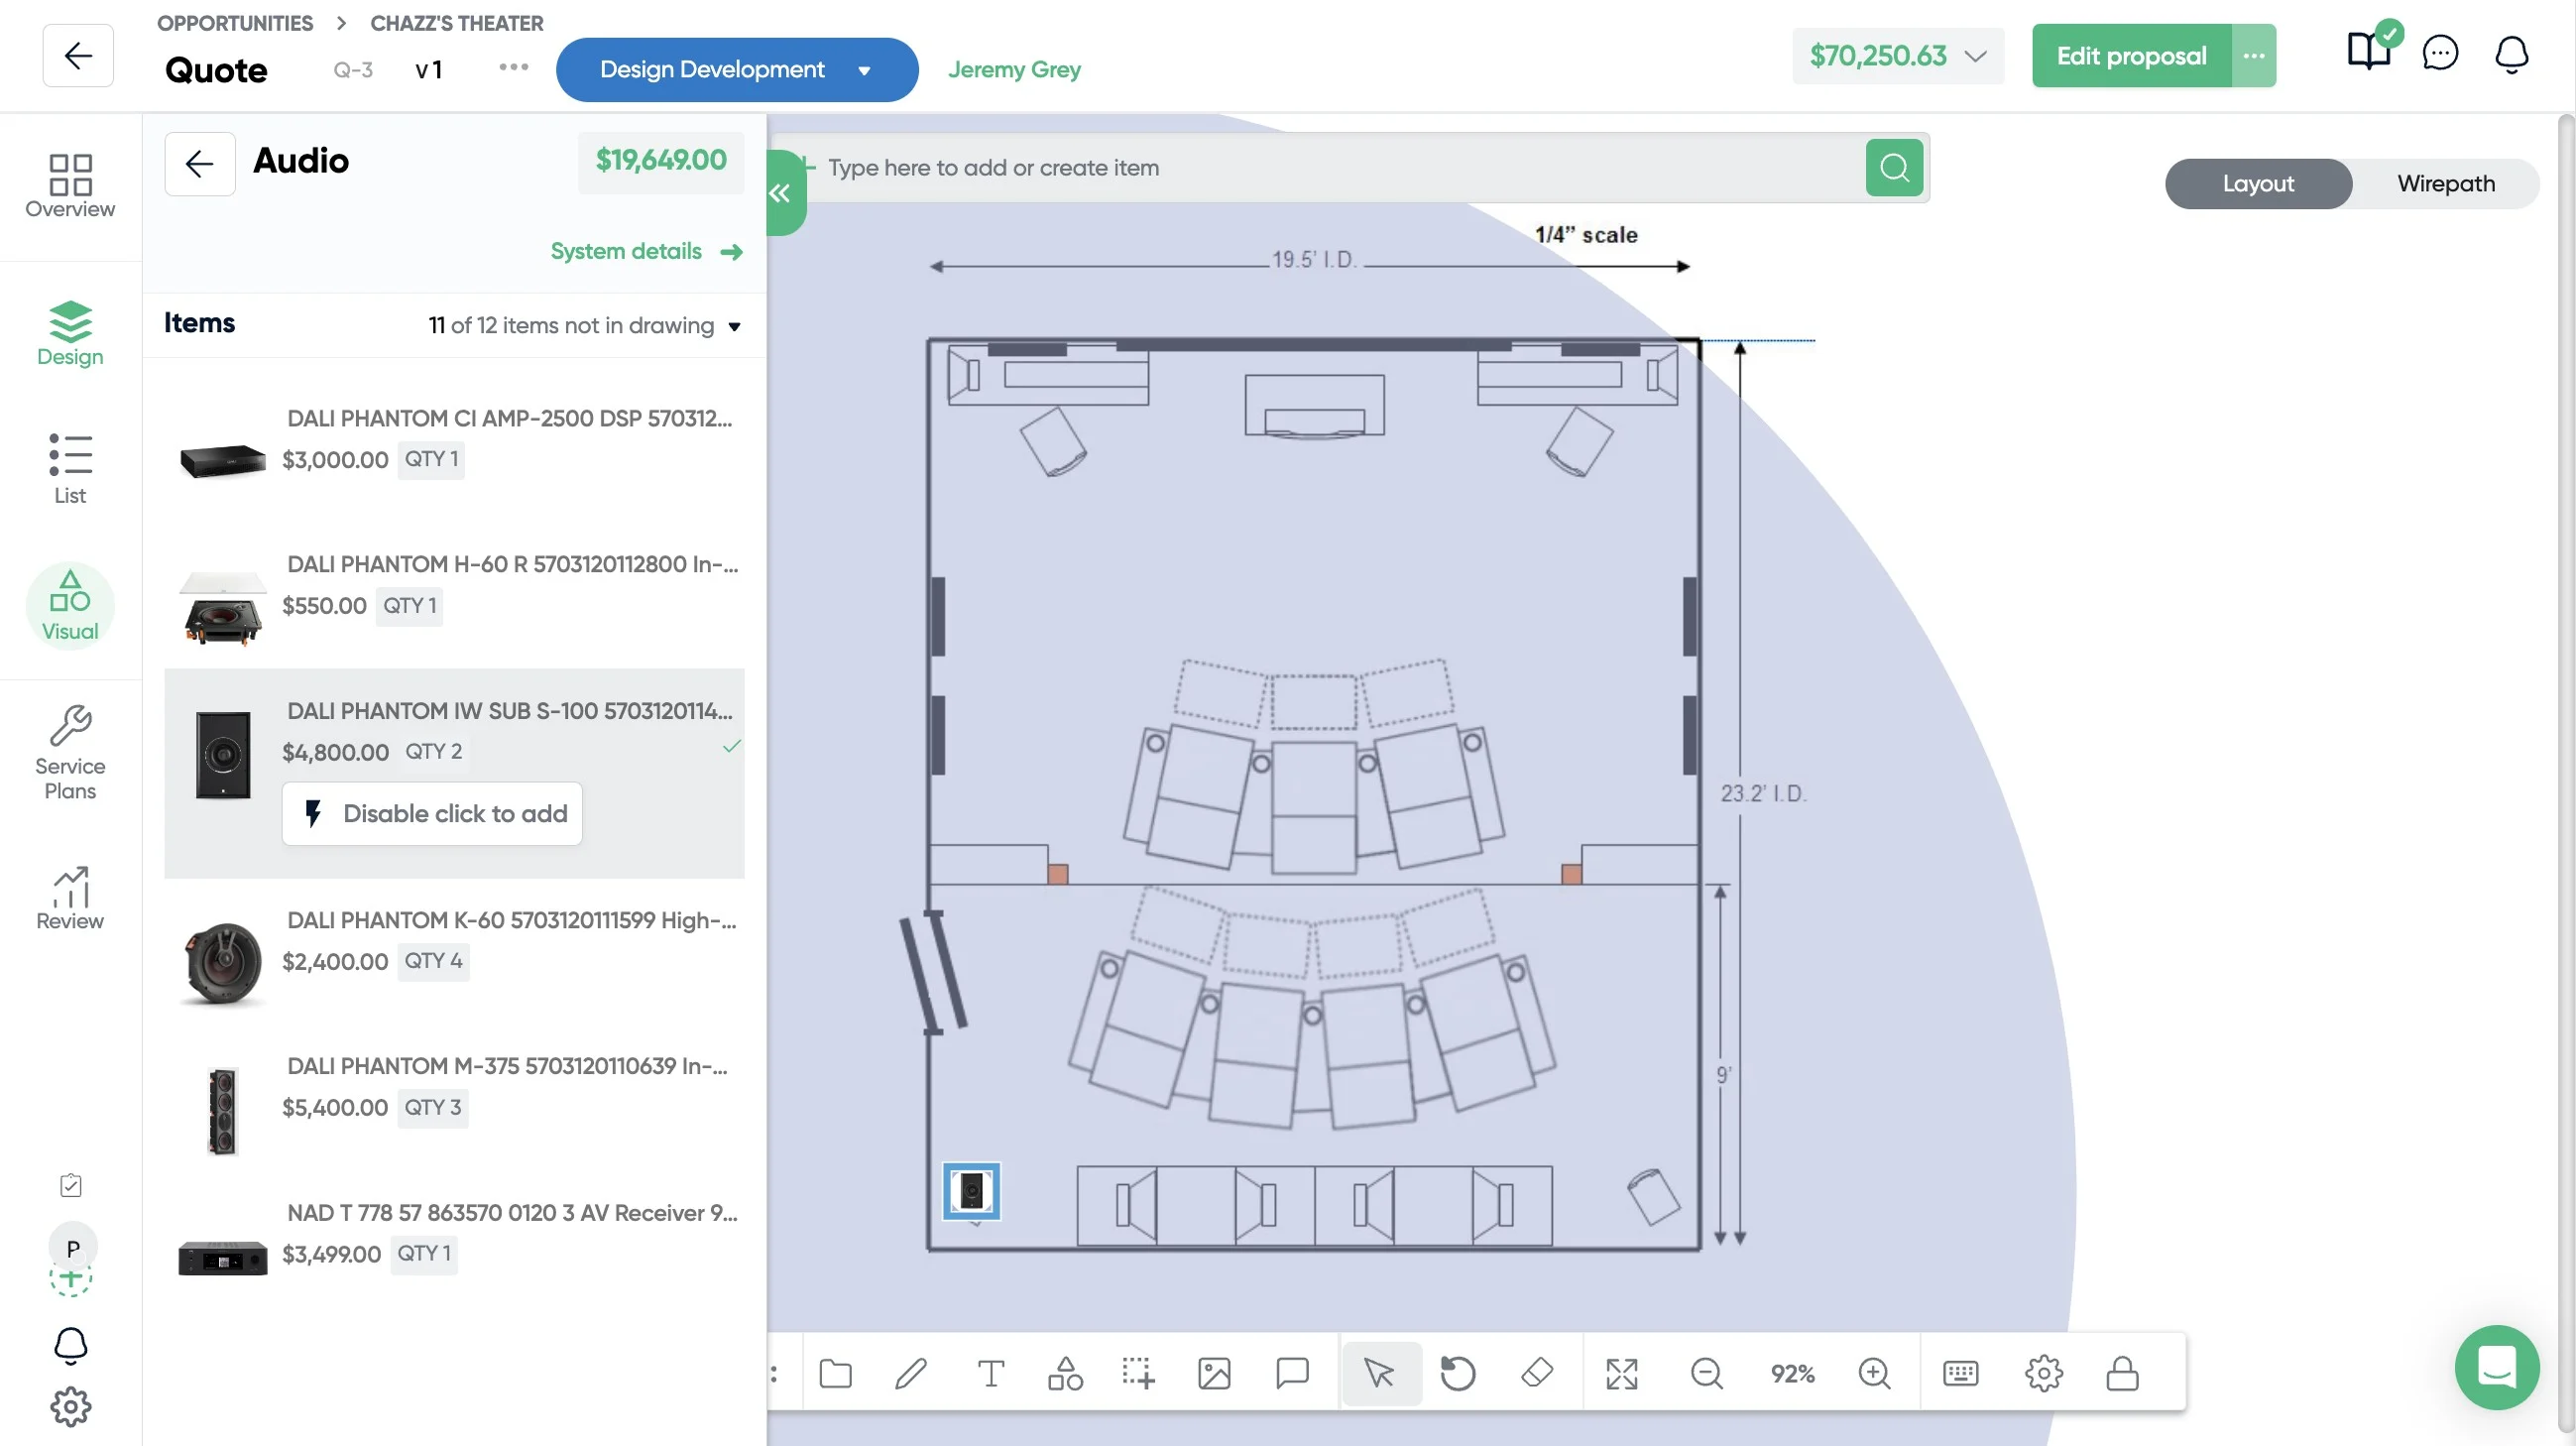2576x1446 pixels.
Task: Select the subwoofer placed on floorplan
Action: tap(972, 1191)
